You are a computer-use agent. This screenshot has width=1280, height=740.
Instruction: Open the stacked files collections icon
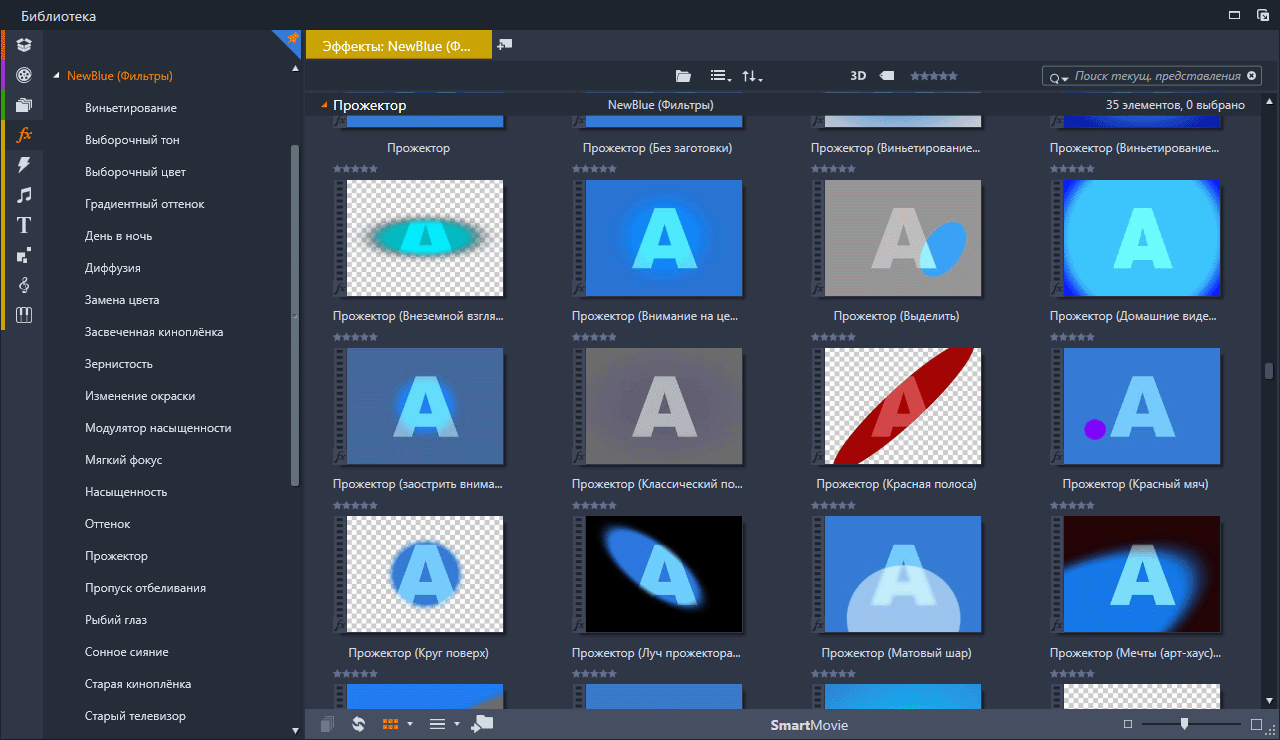pos(25,104)
